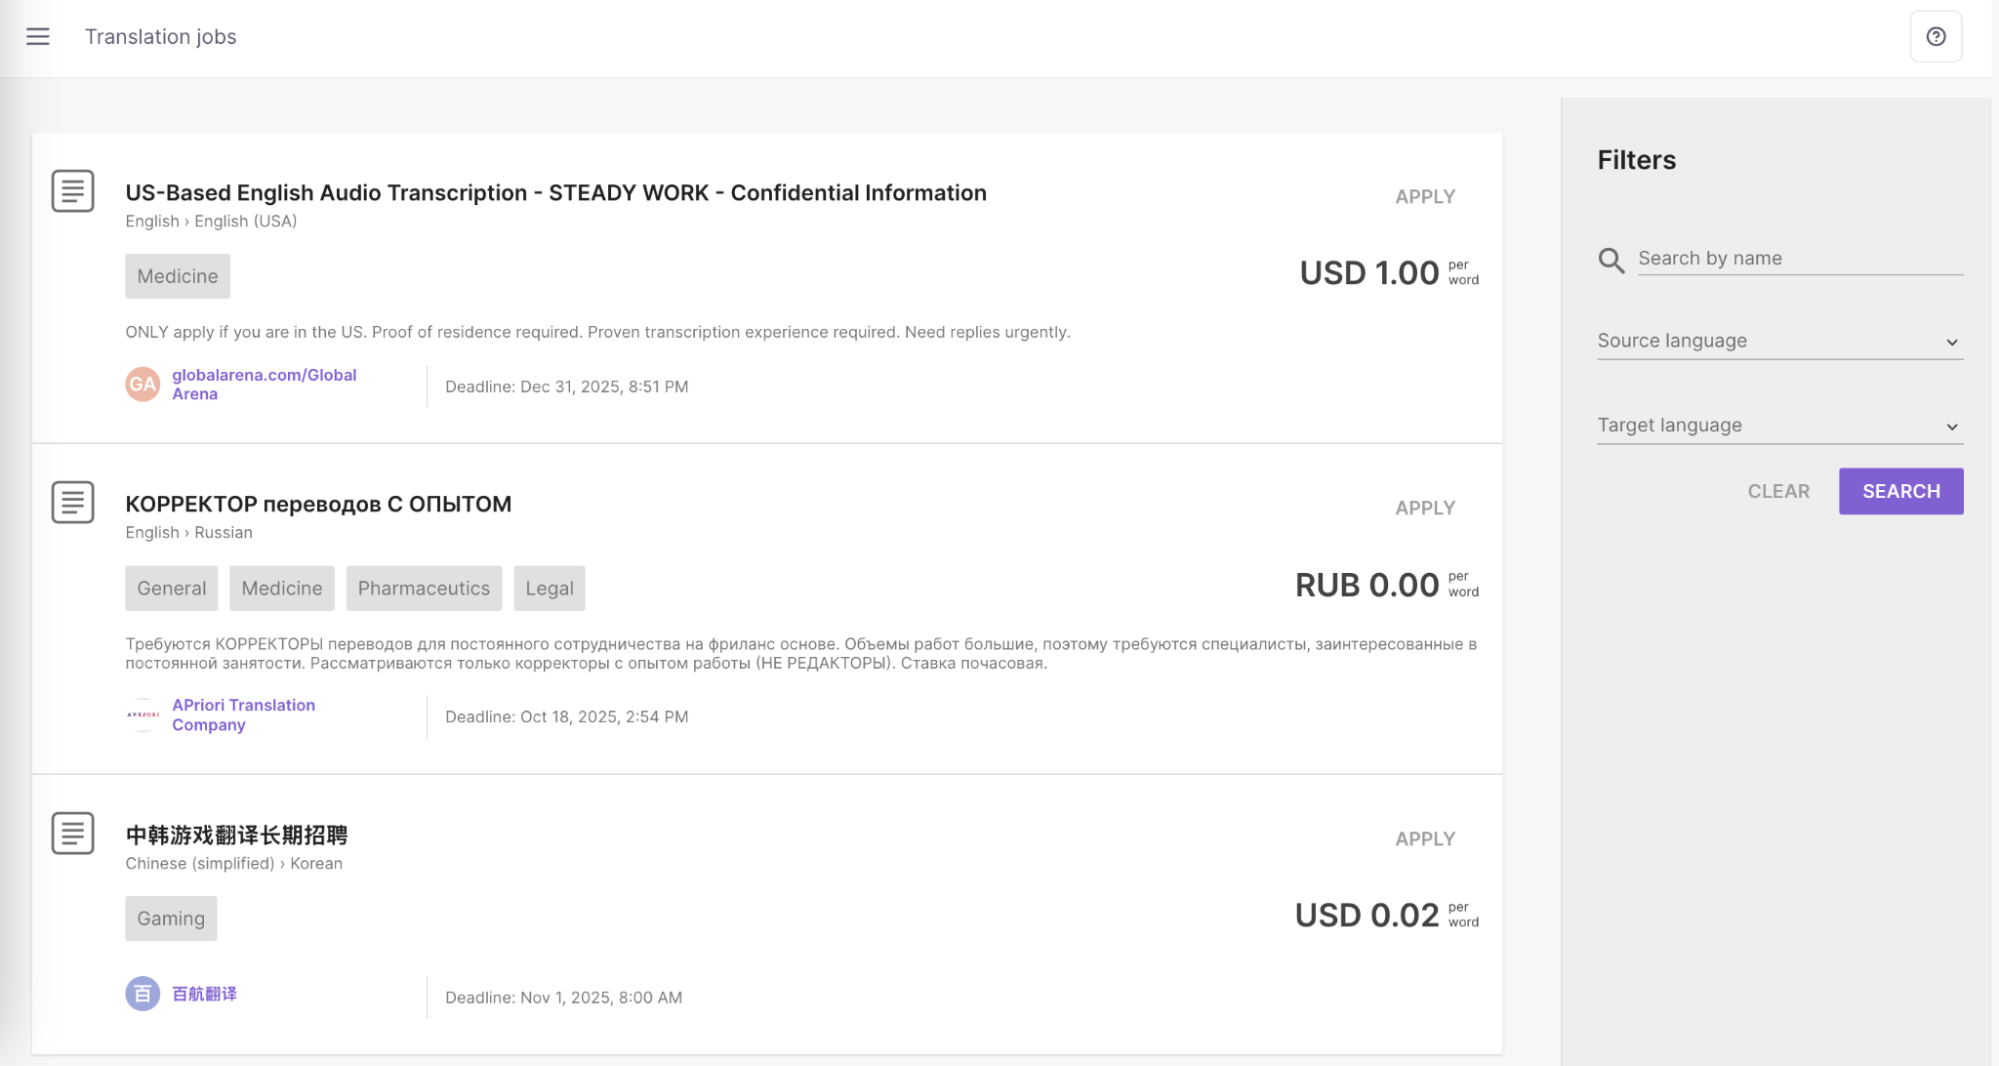The height and width of the screenshot is (1066, 1999).
Task: Open the APriori Translation Company link
Action: [x=243, y=715]
